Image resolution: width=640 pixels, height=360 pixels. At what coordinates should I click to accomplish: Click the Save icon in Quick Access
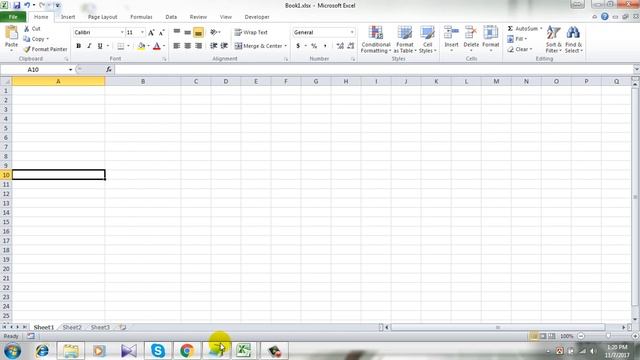(x=17, y=5)
